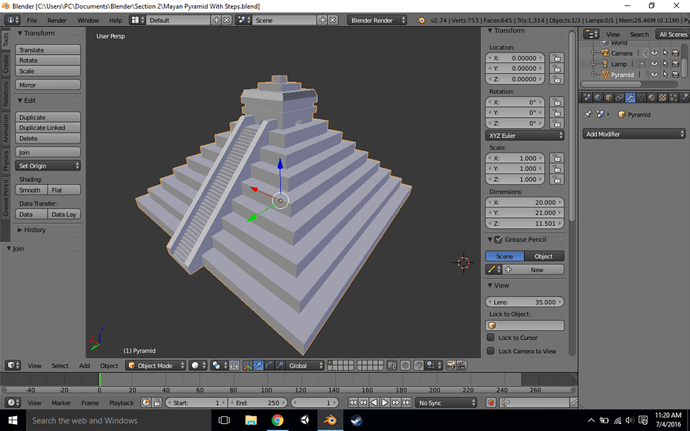
Task: Enable Lock Camera to View checkbox
Action: point(492,351)
